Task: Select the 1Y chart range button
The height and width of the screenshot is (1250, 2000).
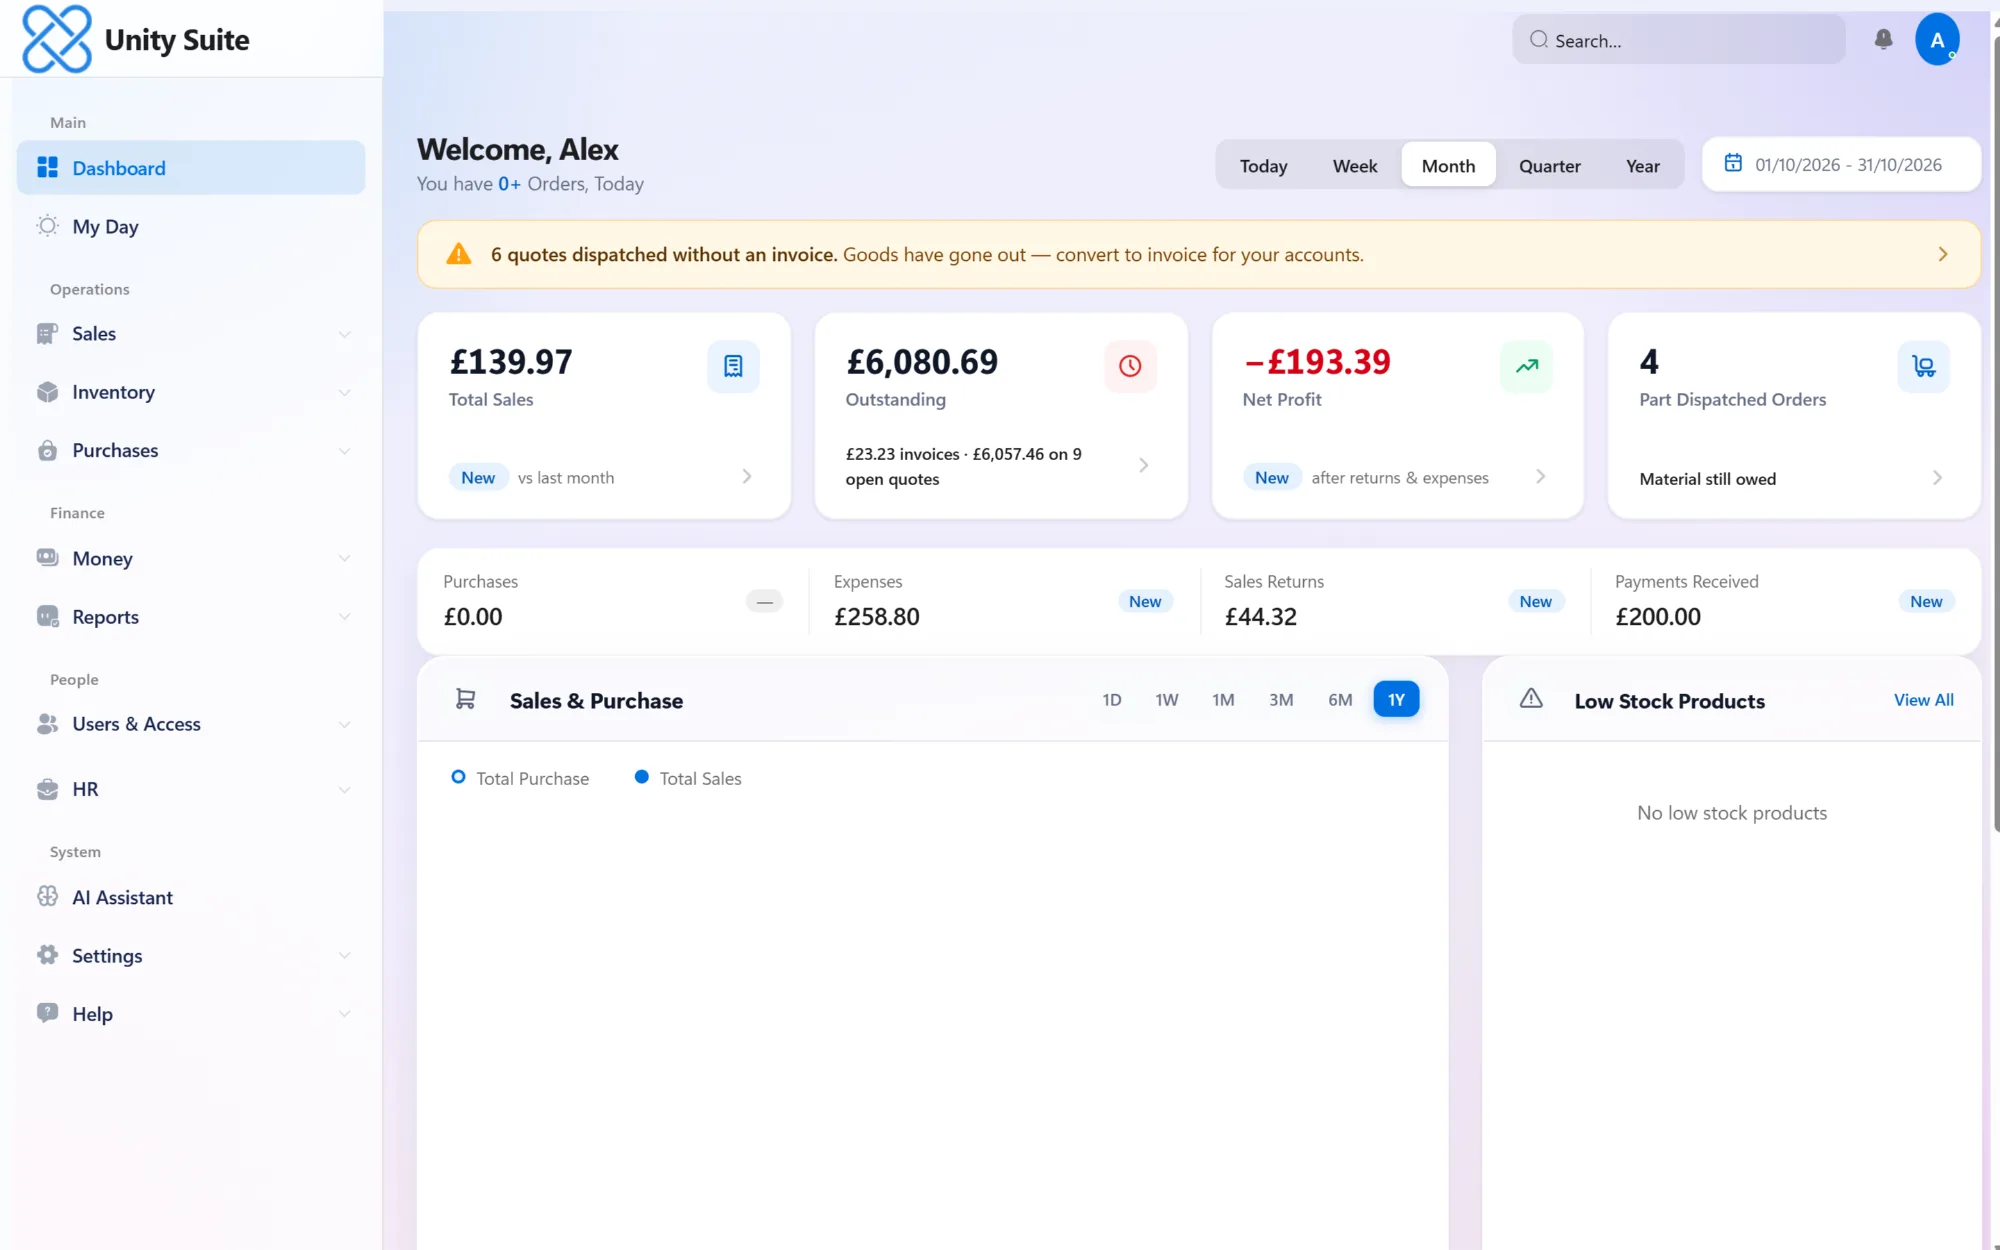Action: [1396, 699]
